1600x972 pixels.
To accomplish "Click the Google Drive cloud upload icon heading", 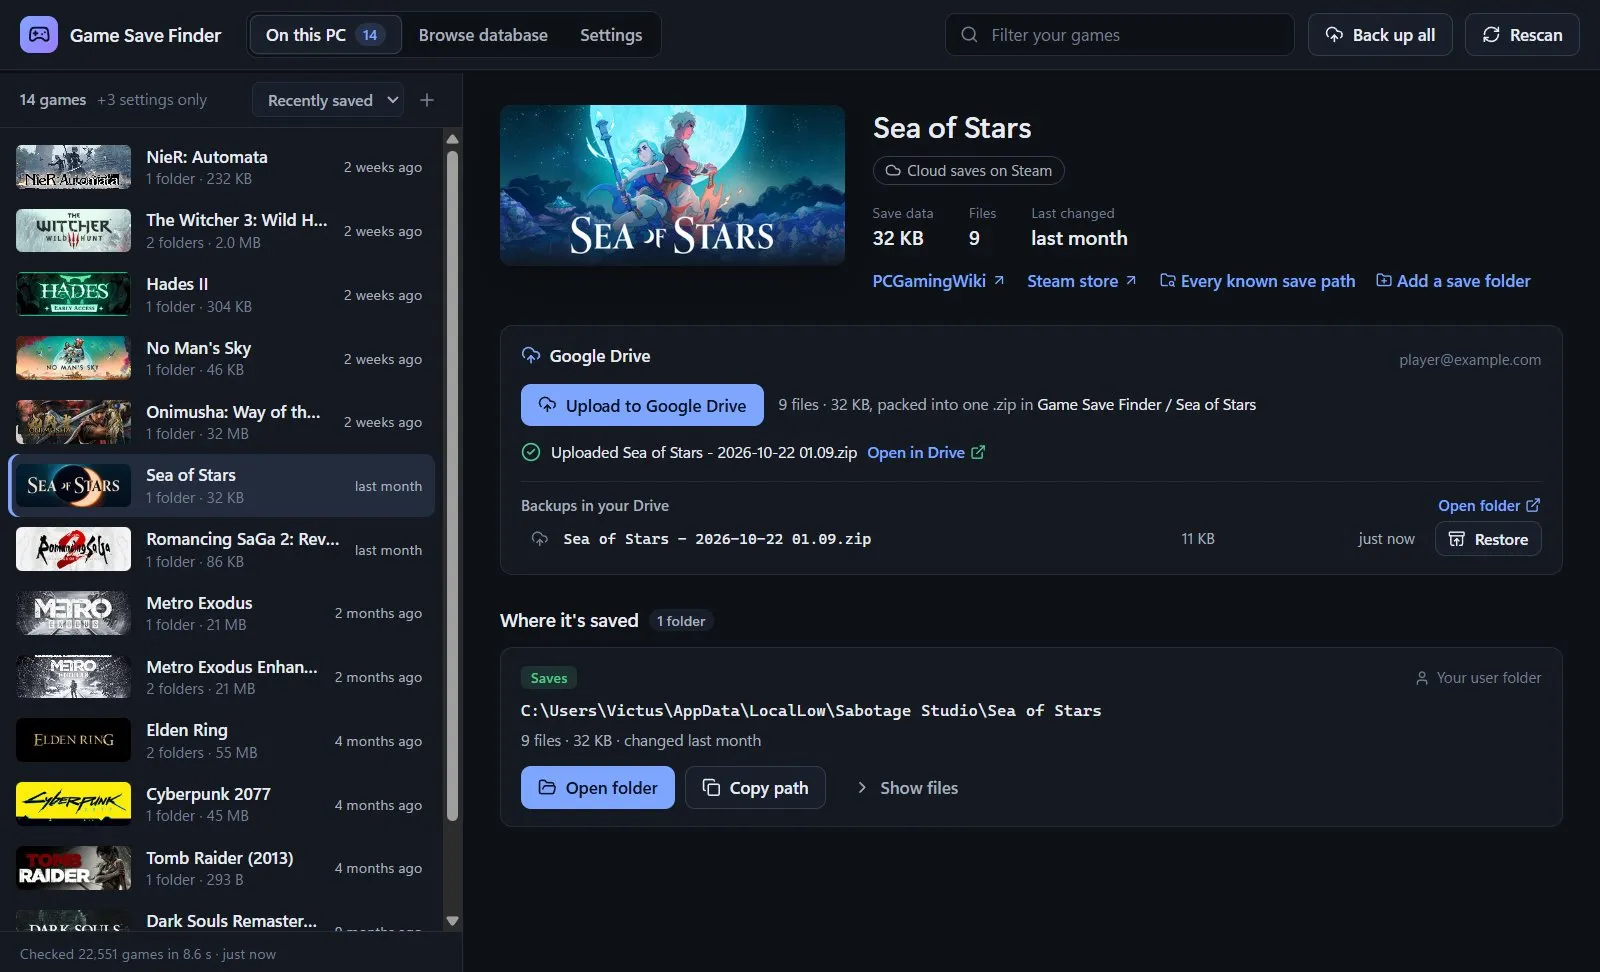I will click(x=531, y=356).
